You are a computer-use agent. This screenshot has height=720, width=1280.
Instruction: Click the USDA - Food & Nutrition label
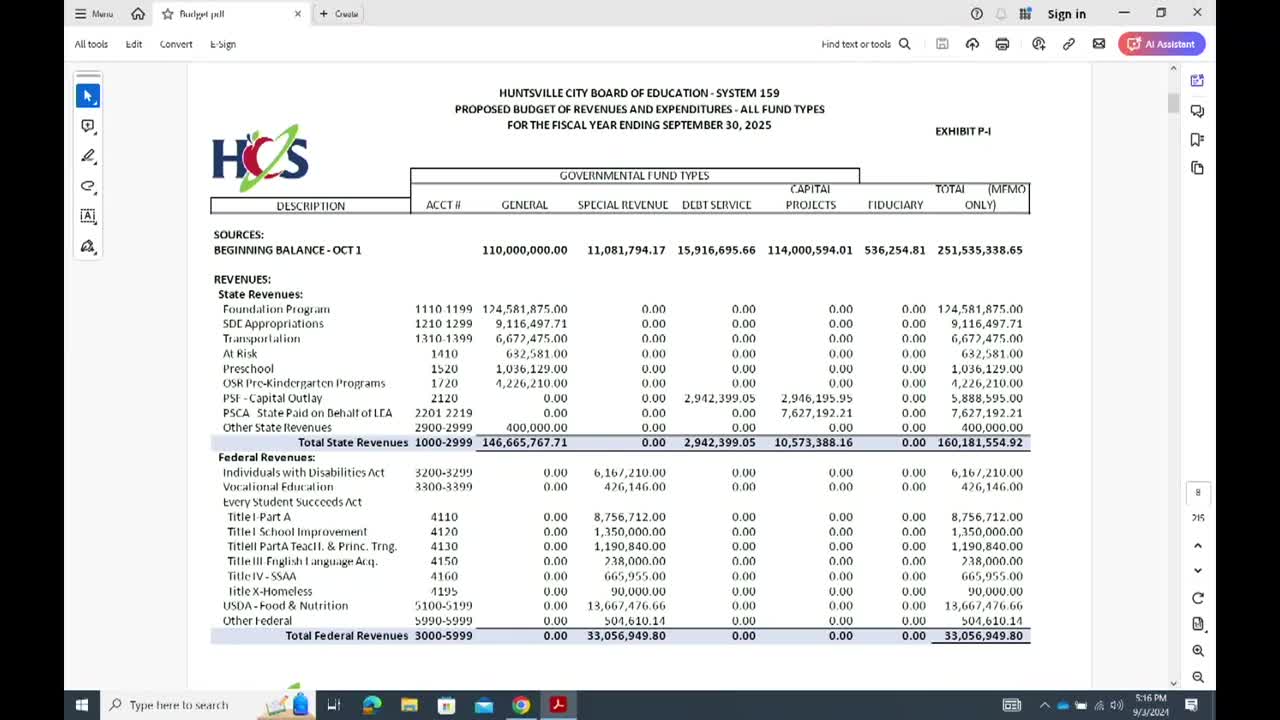285,606
